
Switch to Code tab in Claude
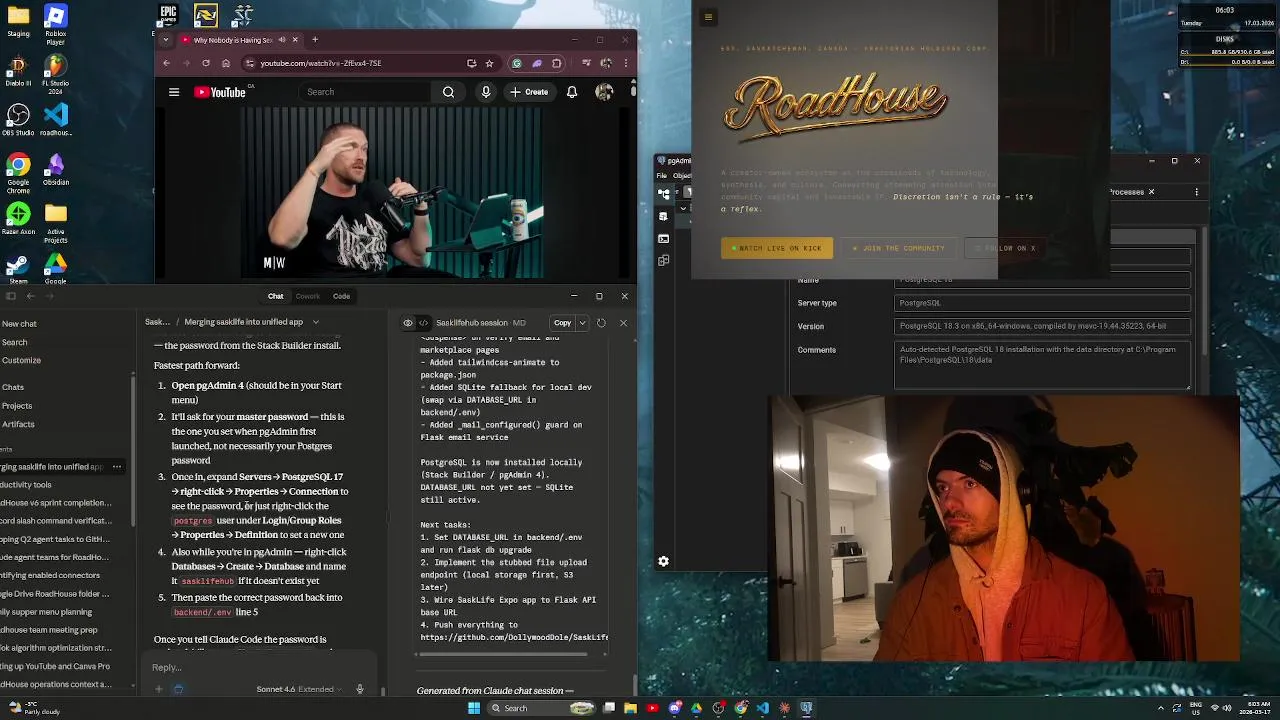(x=342, y=296)
